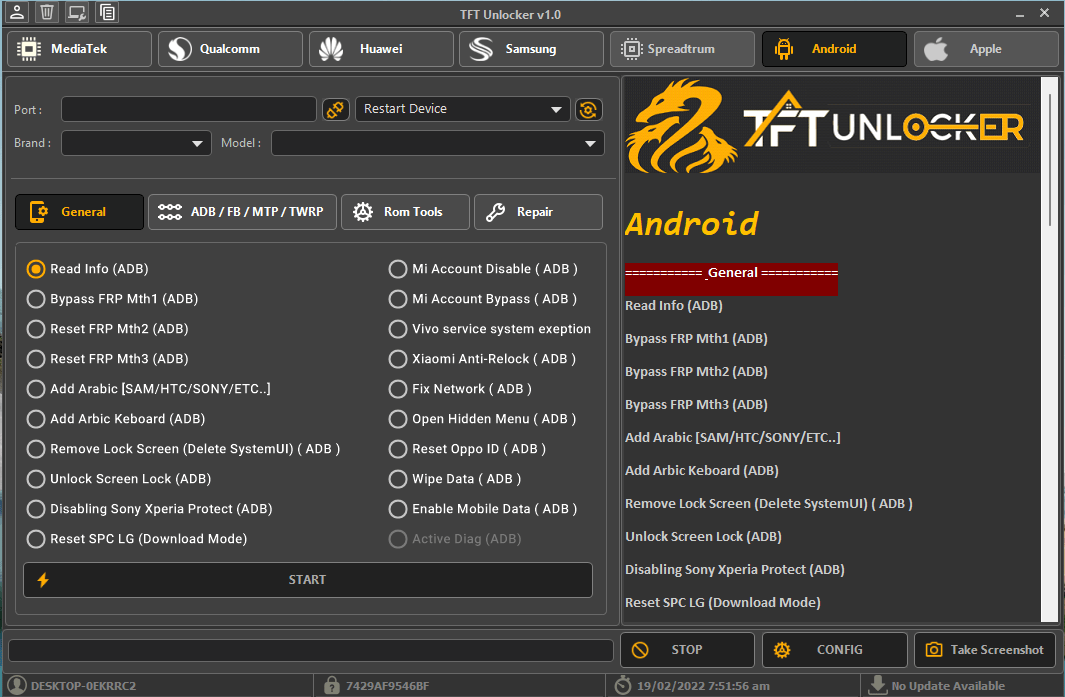Open the Rom Tools tab

click(x=405, y=212)
